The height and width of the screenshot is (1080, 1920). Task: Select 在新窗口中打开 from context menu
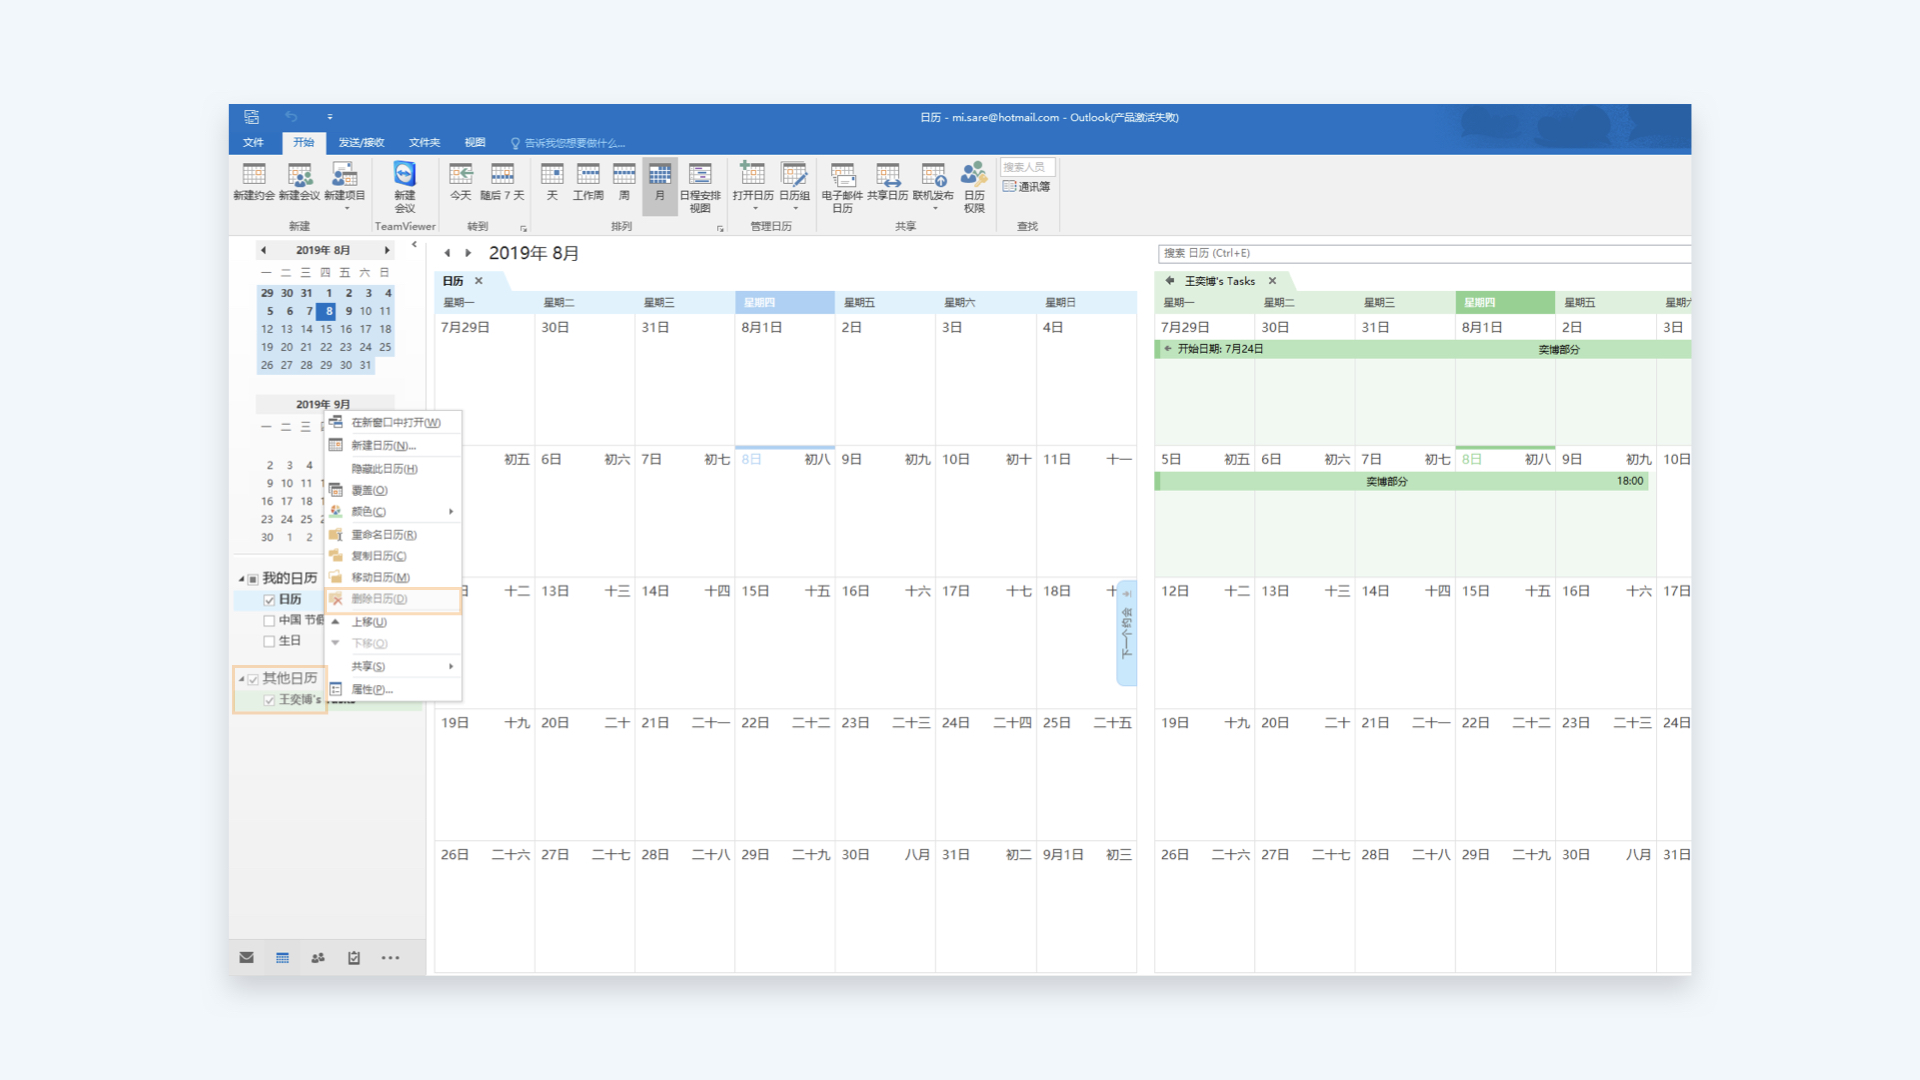click(393, 422)
